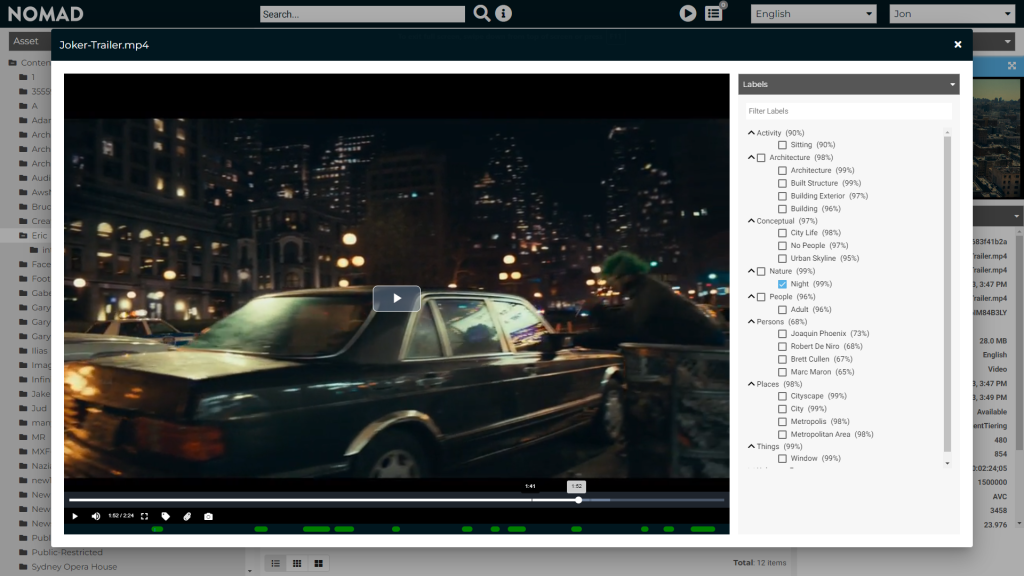
Task: Click the NOMAD logo
Action: tap(46, 14)
